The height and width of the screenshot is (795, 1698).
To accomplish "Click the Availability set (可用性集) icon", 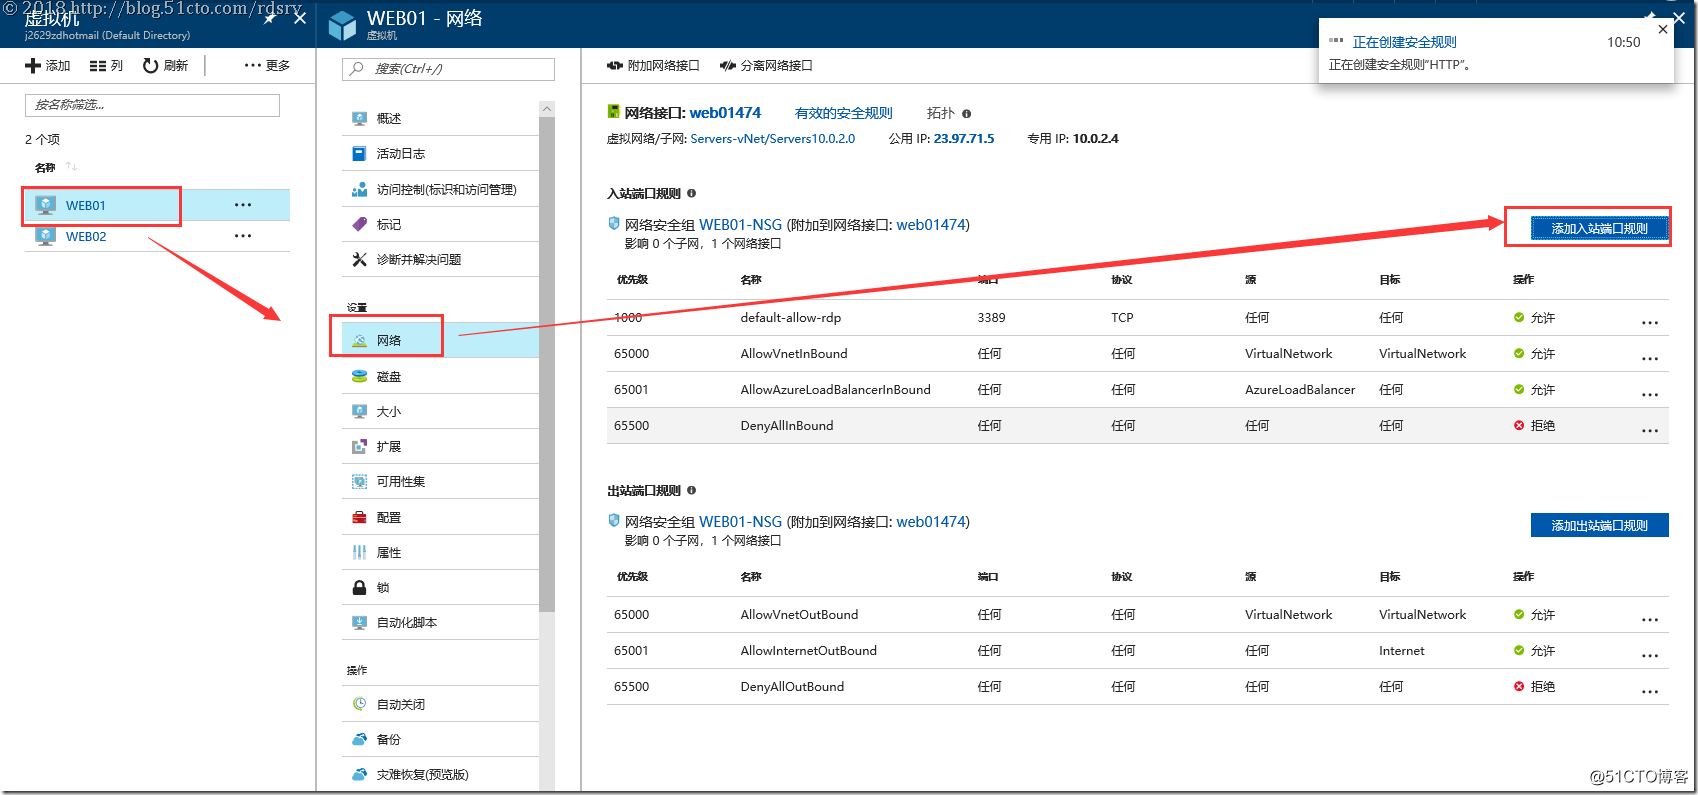I will coord(359,481).
